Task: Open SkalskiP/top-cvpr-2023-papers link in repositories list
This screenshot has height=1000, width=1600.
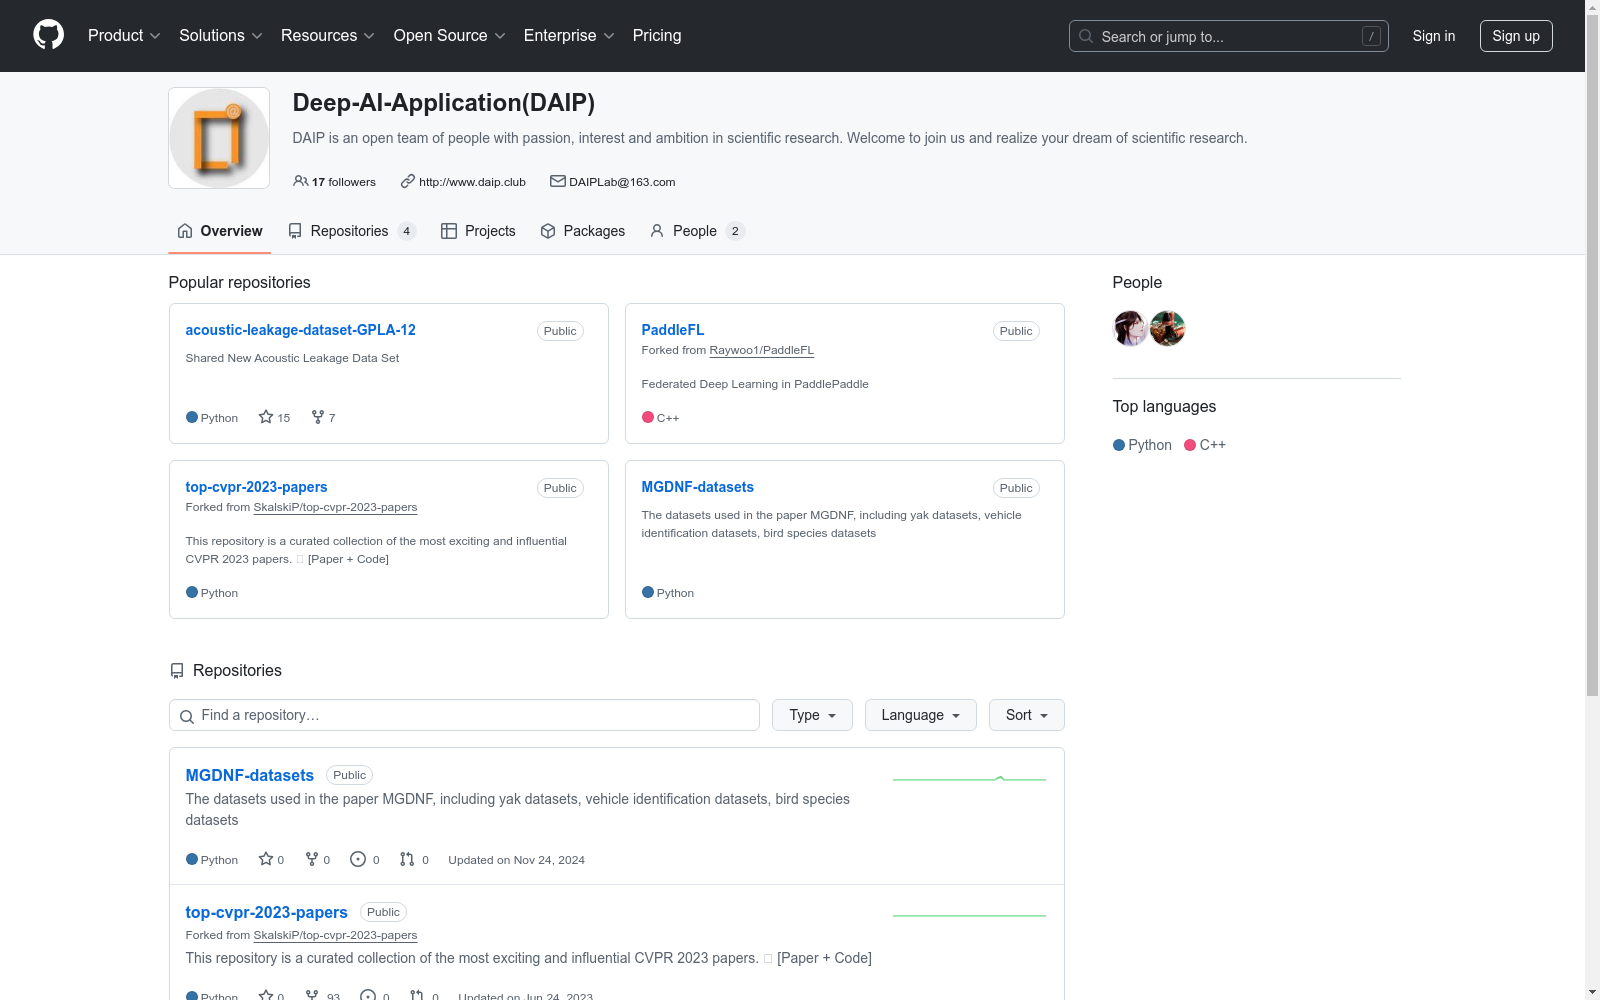Action: coord(335,935)
